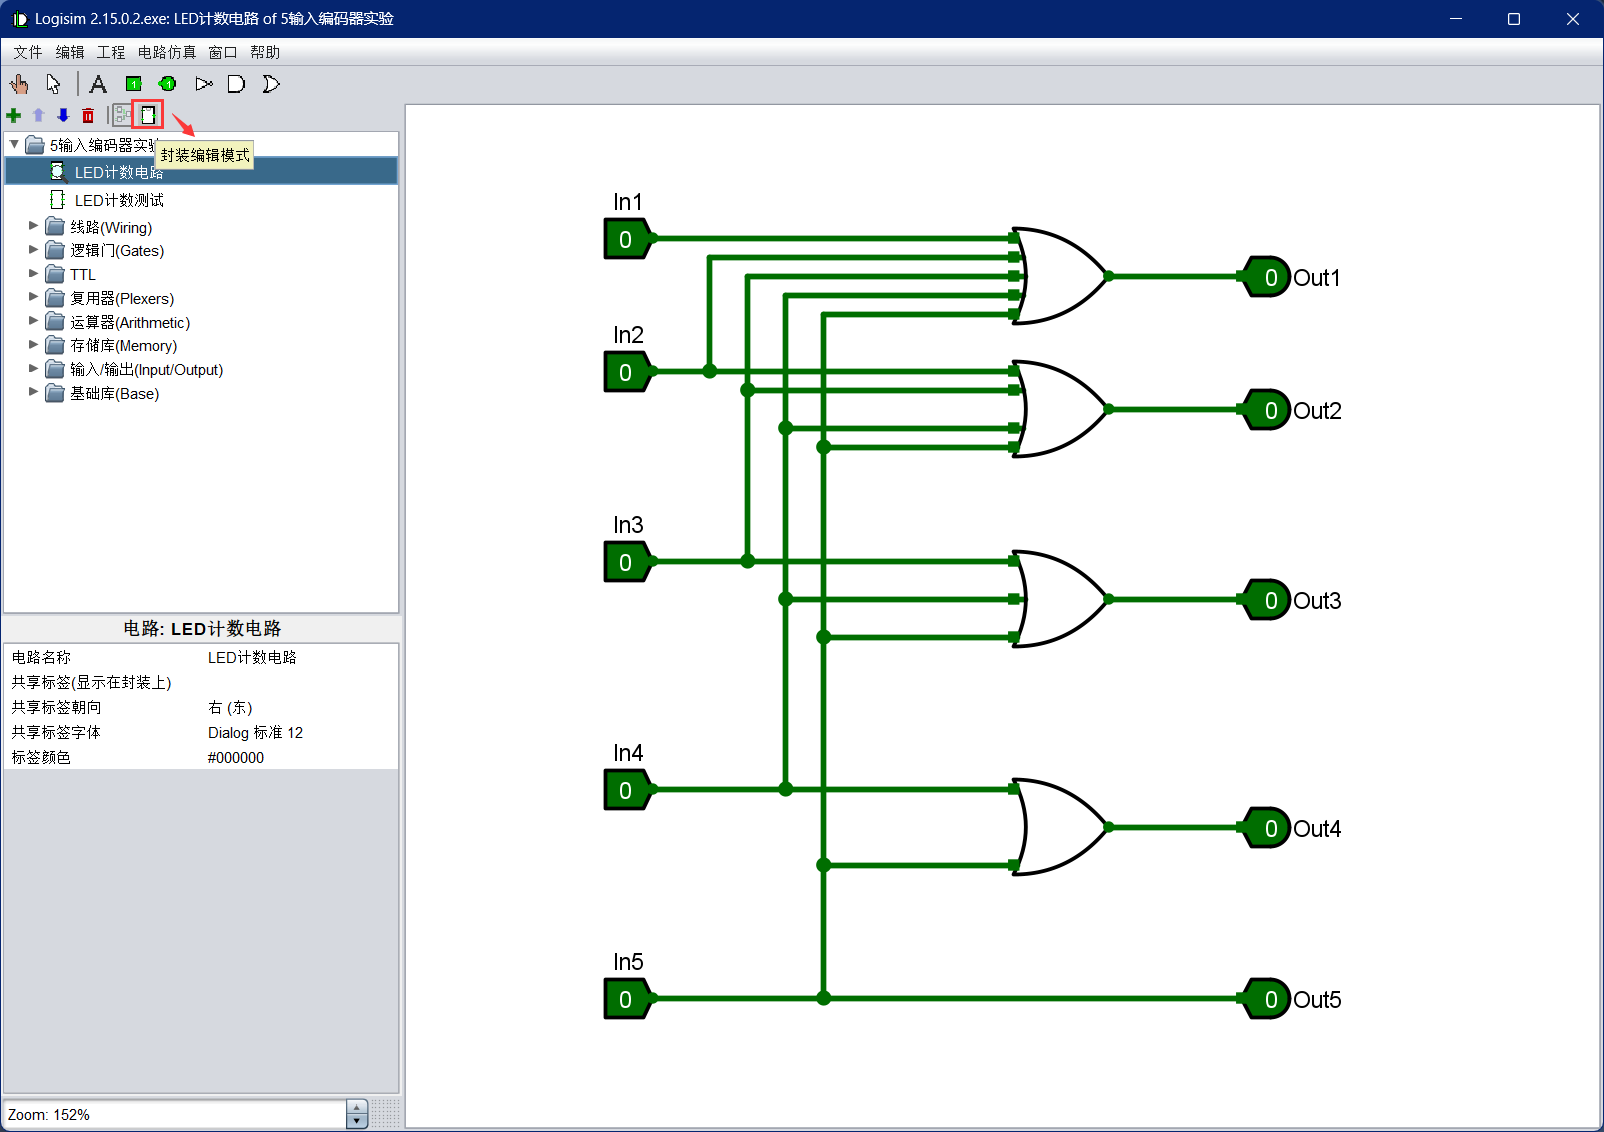Move circuit down with blue down arrow
1604x1132 pixels.
click(x=63, y=116)
